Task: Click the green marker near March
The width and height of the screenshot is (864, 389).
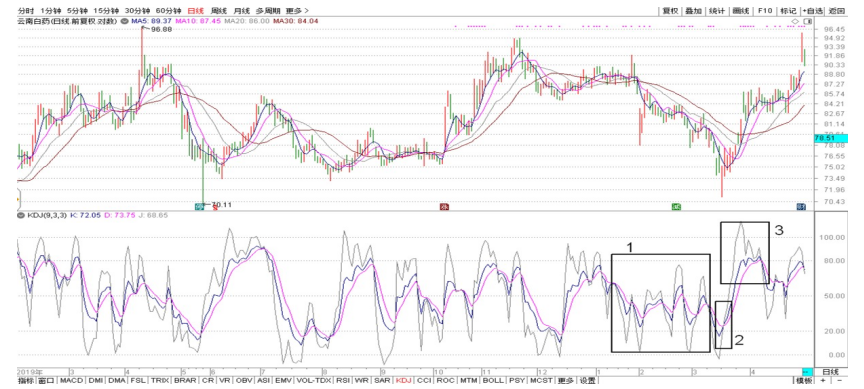Action: (676, 206)
